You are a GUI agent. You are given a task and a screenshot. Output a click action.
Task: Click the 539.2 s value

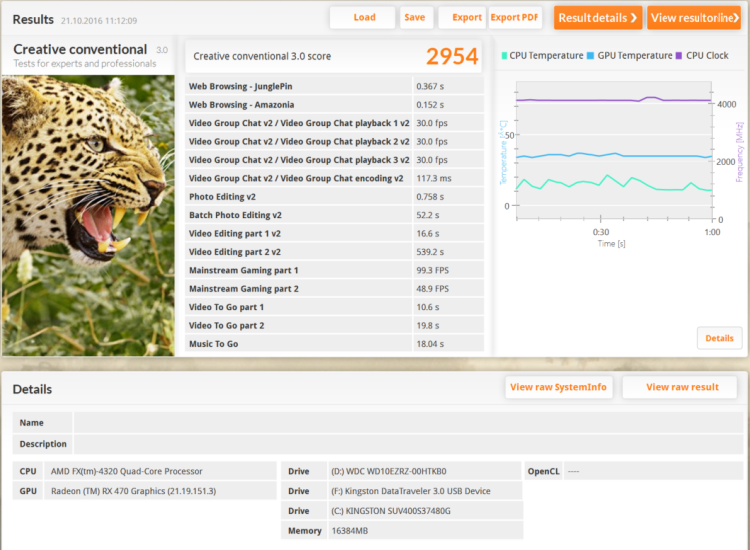point(430,252)
